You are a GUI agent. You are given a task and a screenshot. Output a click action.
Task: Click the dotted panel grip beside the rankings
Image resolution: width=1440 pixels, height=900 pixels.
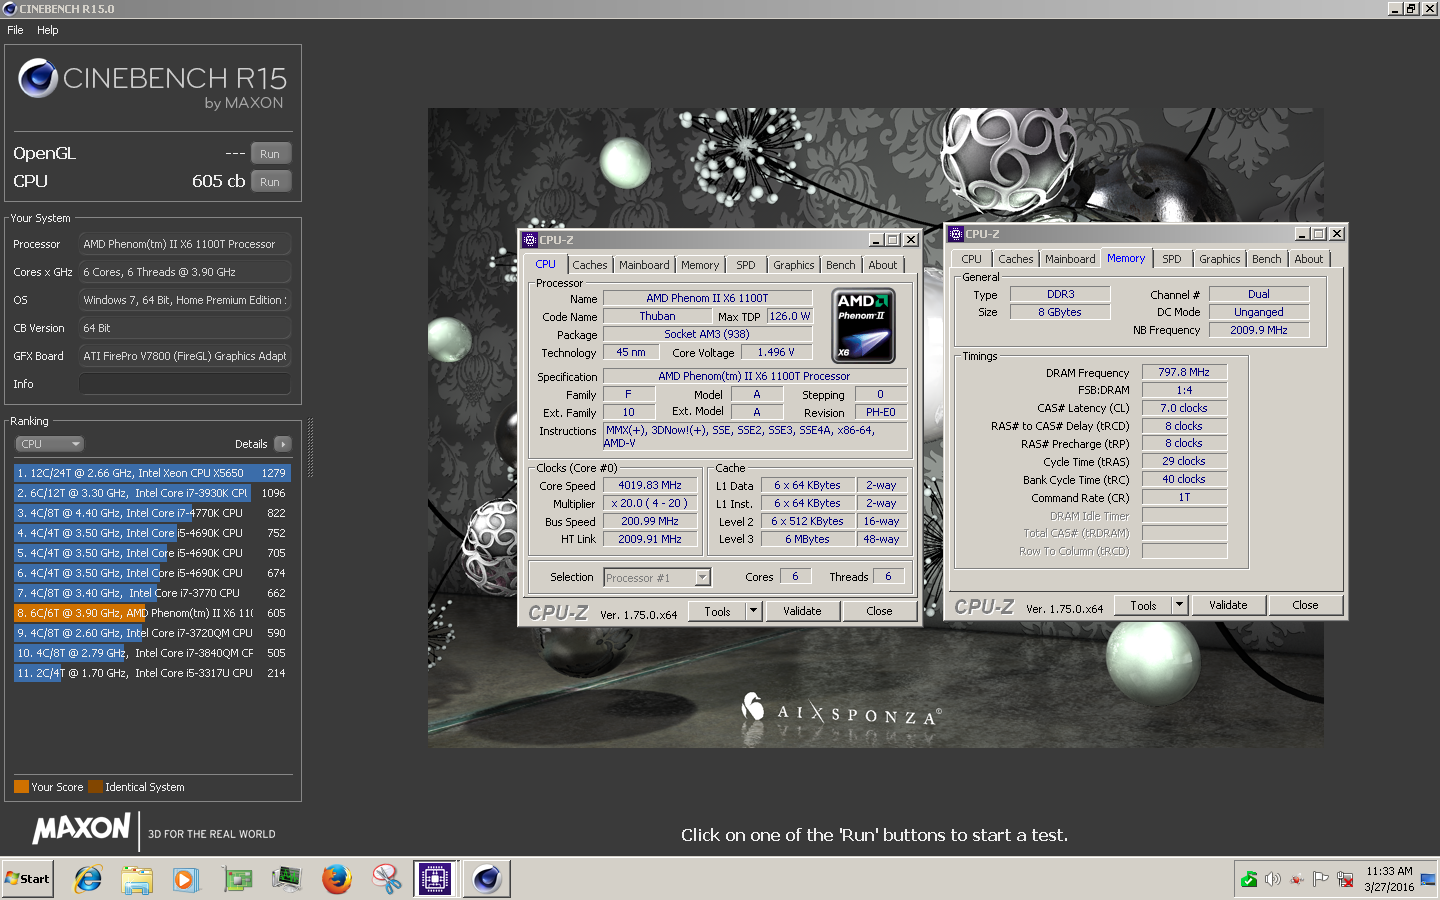tap(311, 448)
